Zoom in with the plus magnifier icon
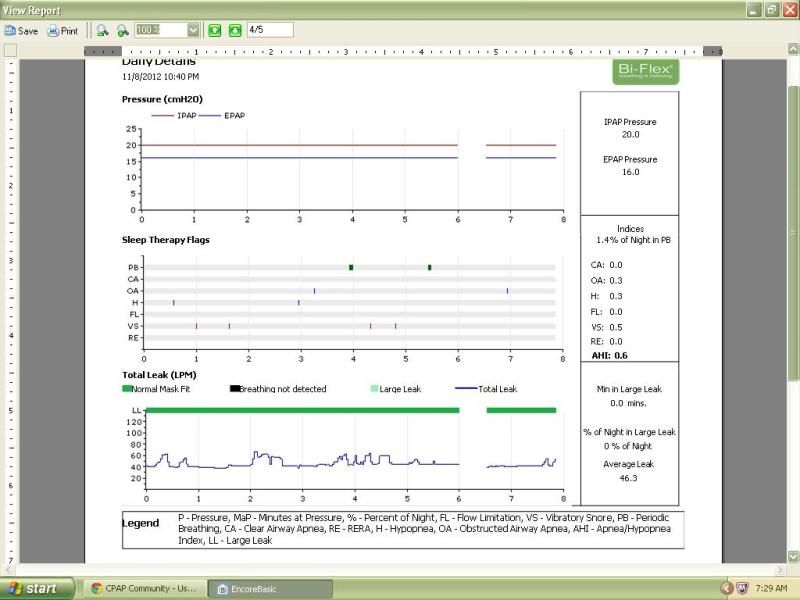Viewport: 800px width, 600px height. [x=122, y=31]
